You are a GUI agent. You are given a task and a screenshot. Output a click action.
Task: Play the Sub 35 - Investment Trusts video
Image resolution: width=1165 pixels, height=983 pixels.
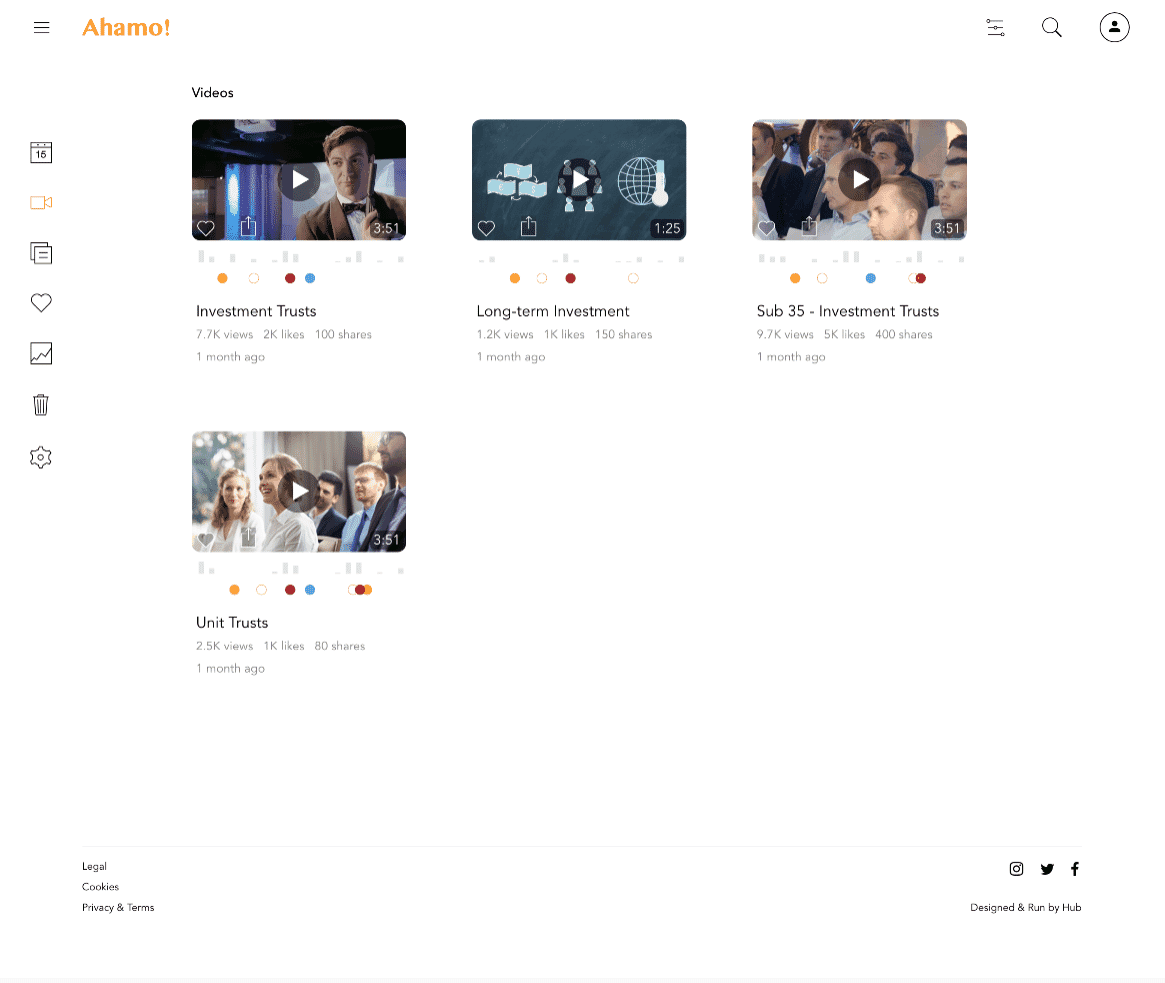coord(859,180)
